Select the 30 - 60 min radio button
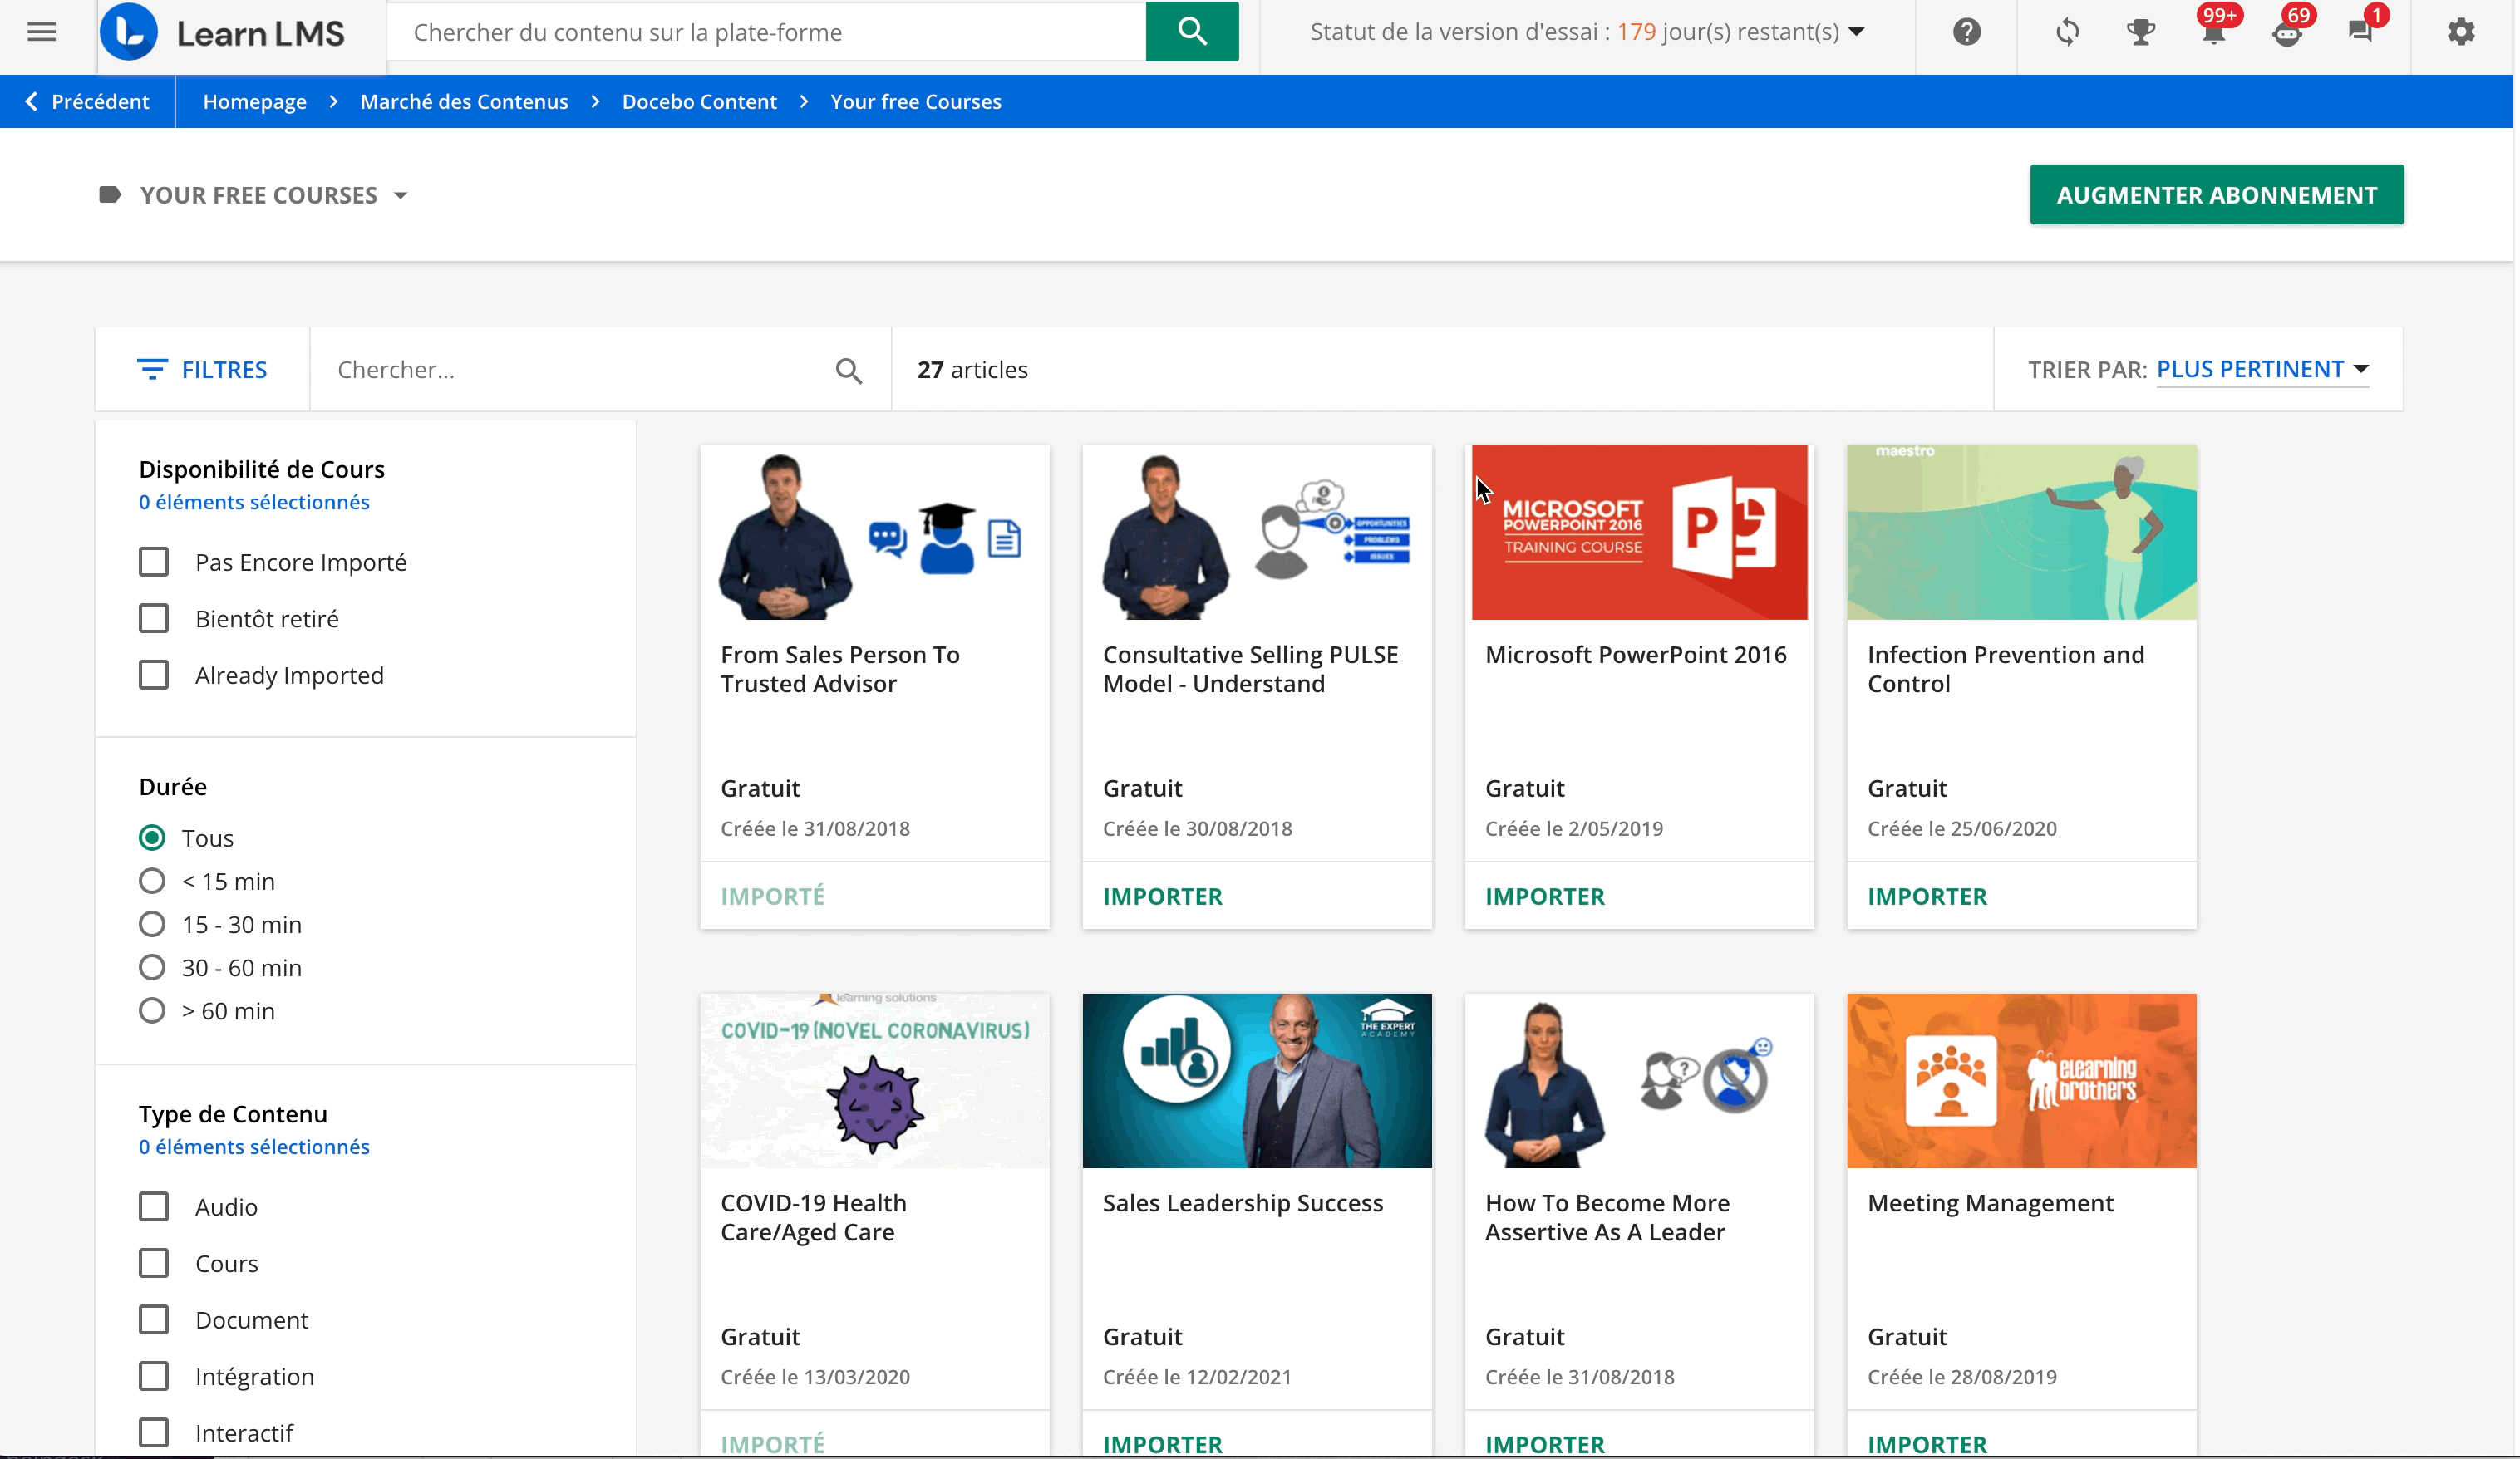Viewport: 2520px width, 1459px height. pos(152,968)
